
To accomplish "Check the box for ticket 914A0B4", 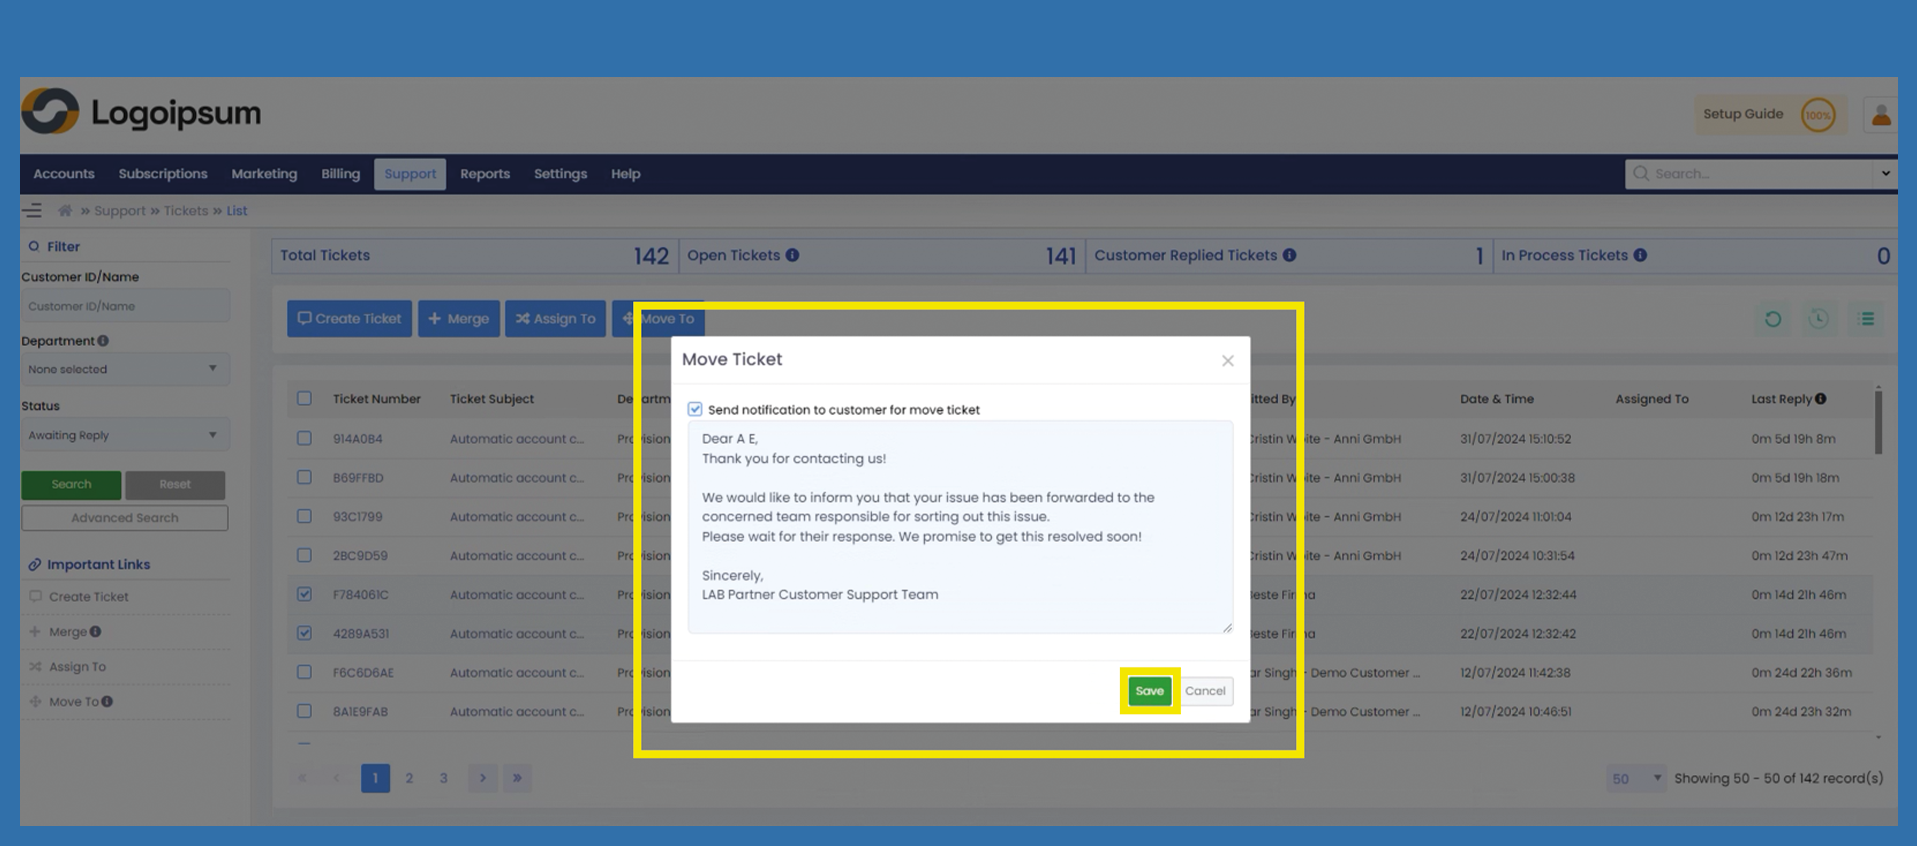I will tap(304, 438).
